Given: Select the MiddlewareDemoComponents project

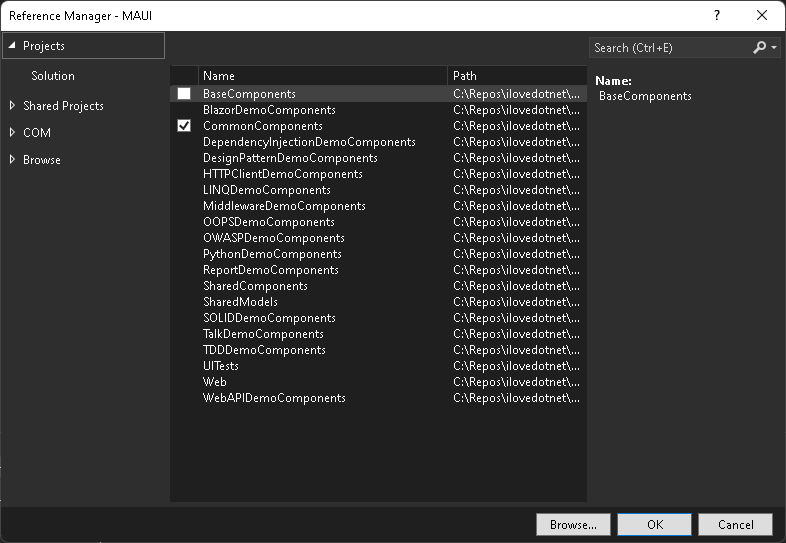Looking at the screenshot, I should pyautogui.click(x=284, y=206).
